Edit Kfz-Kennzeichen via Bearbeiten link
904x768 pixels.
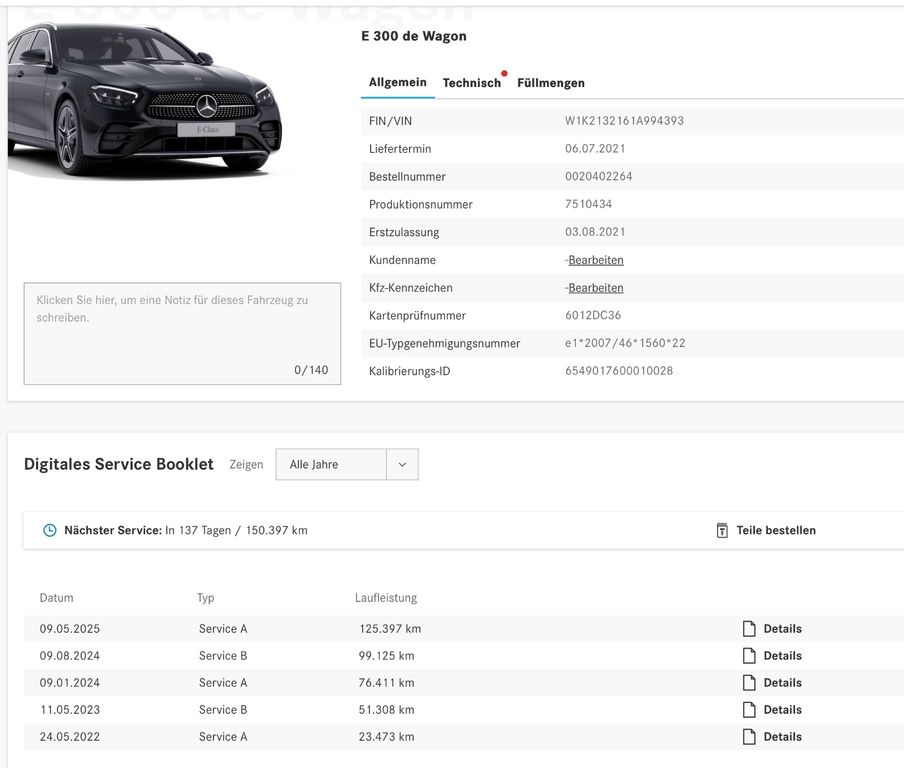point(595,288)
